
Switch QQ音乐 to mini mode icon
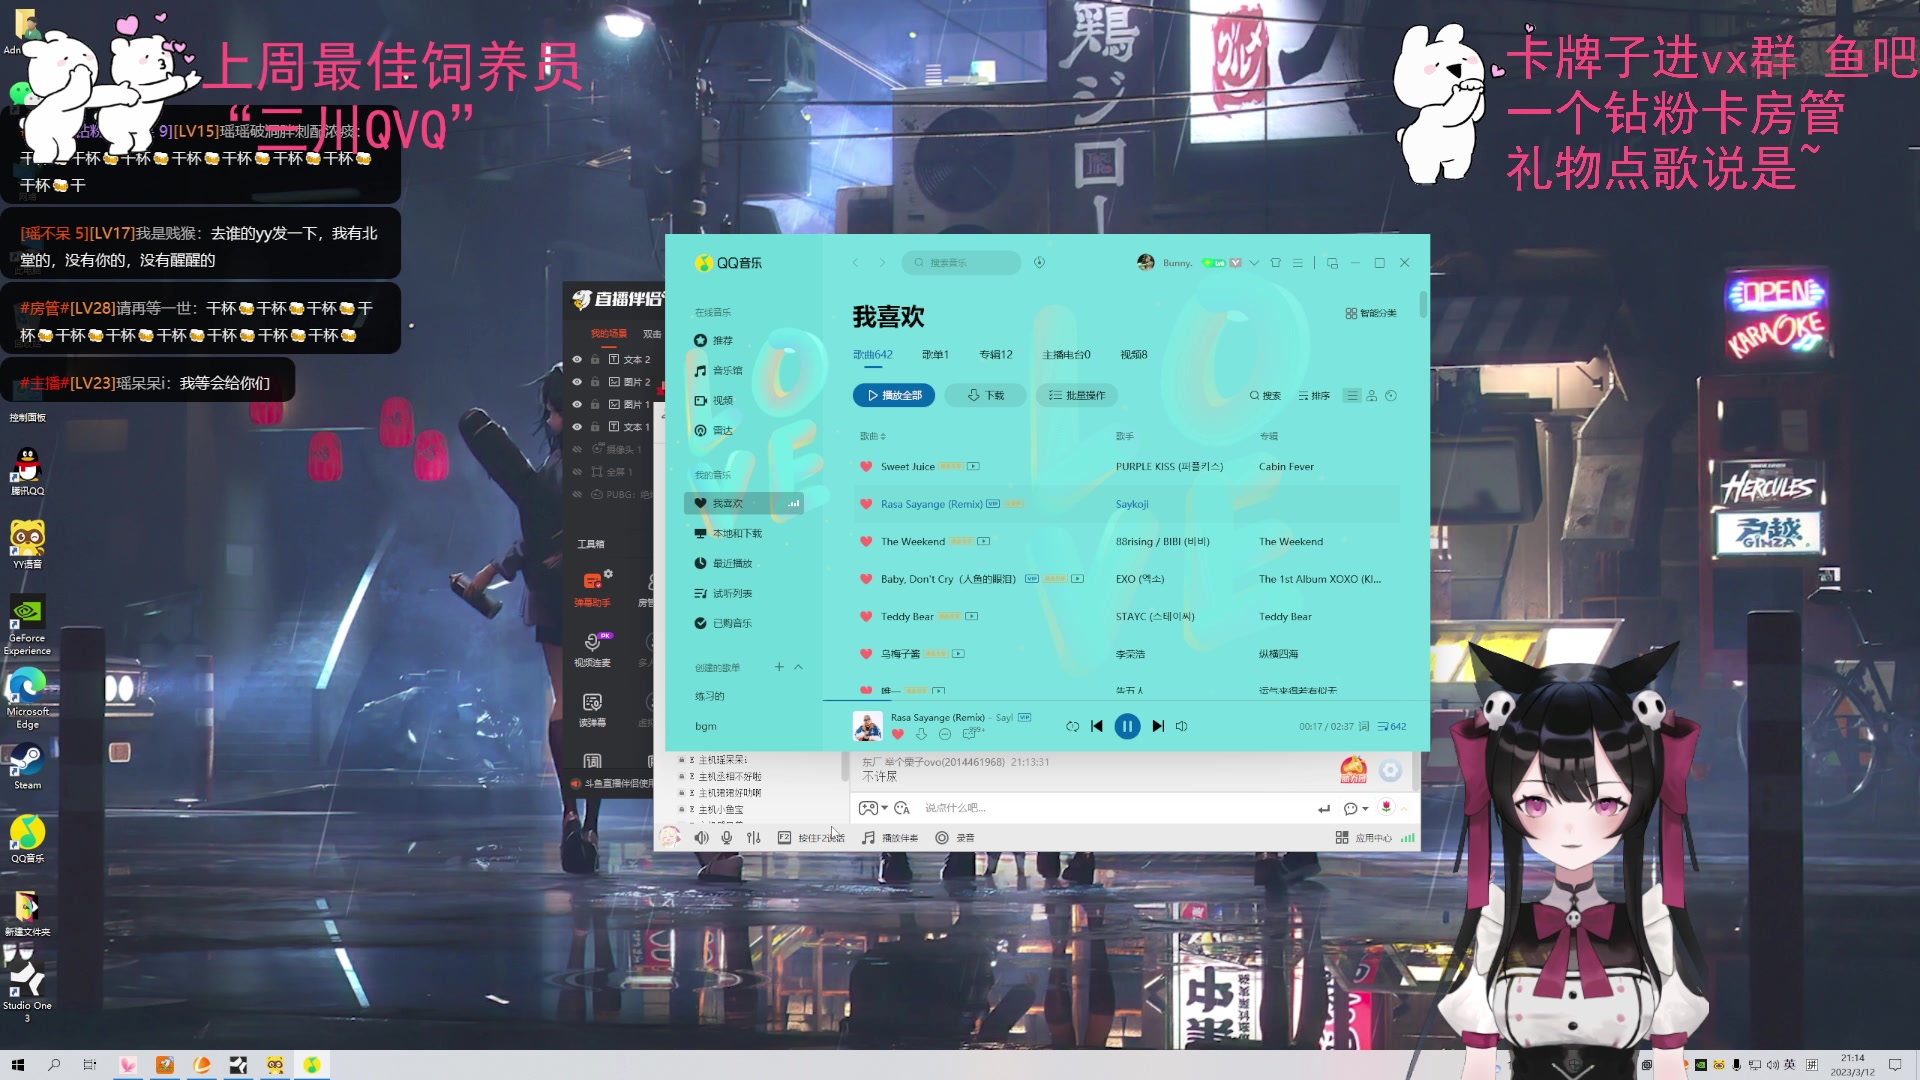tap(1332, 263)
